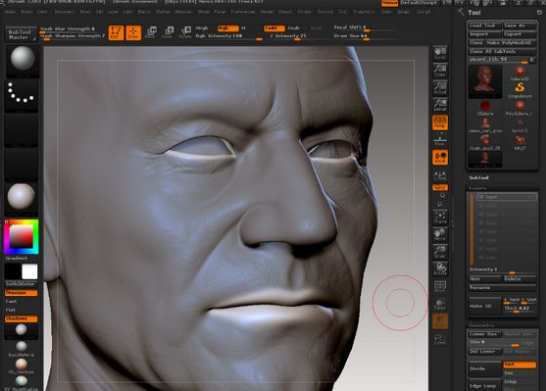The image size is (546, 391).
Task: Toggle the Shadows render option
Action: pos(21,319)
